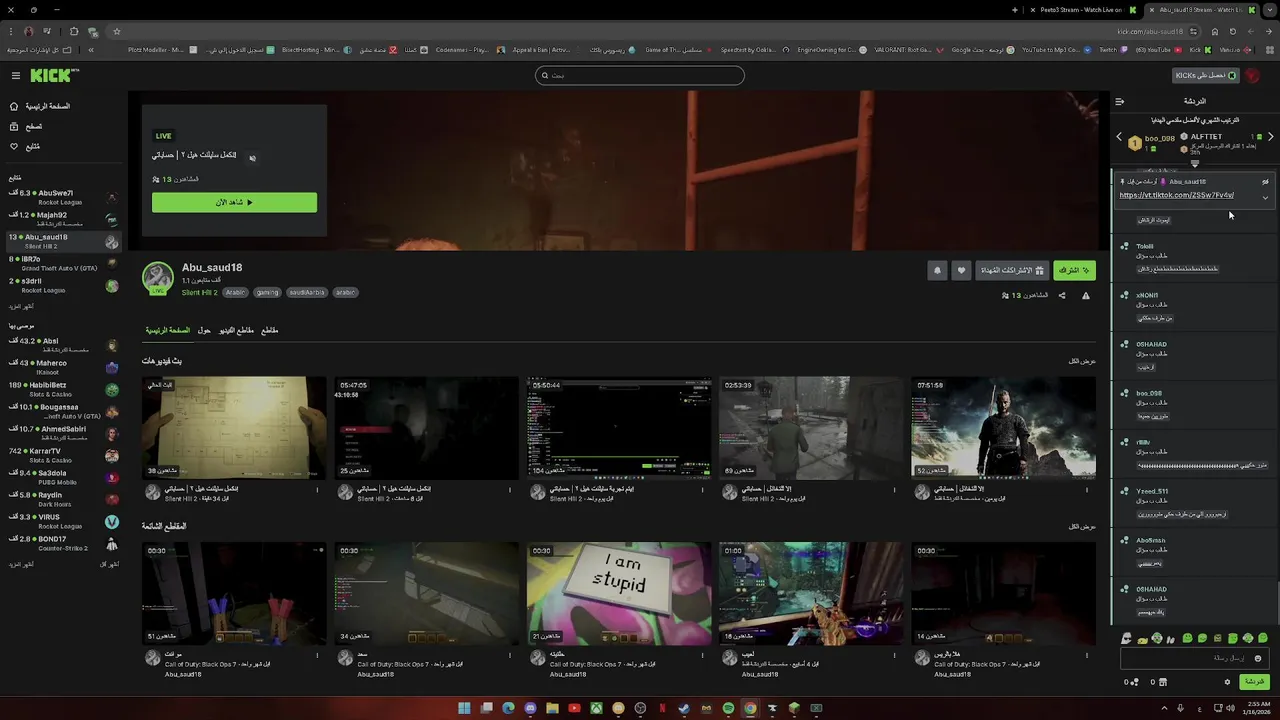Expand the leaderboard with the down arrow handle

pyautogui.click(x=1194, y=163)
